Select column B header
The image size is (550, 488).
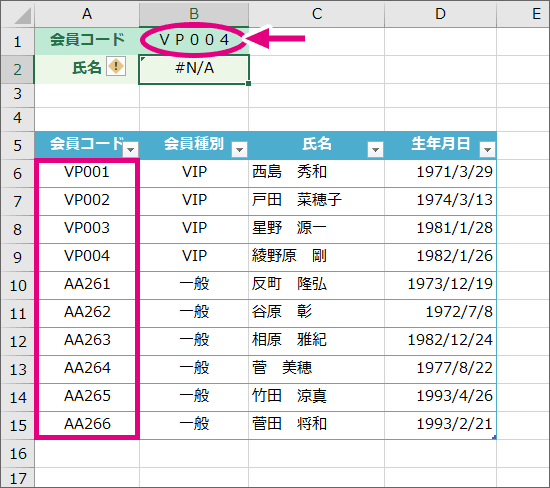click(x=194, y=14)
